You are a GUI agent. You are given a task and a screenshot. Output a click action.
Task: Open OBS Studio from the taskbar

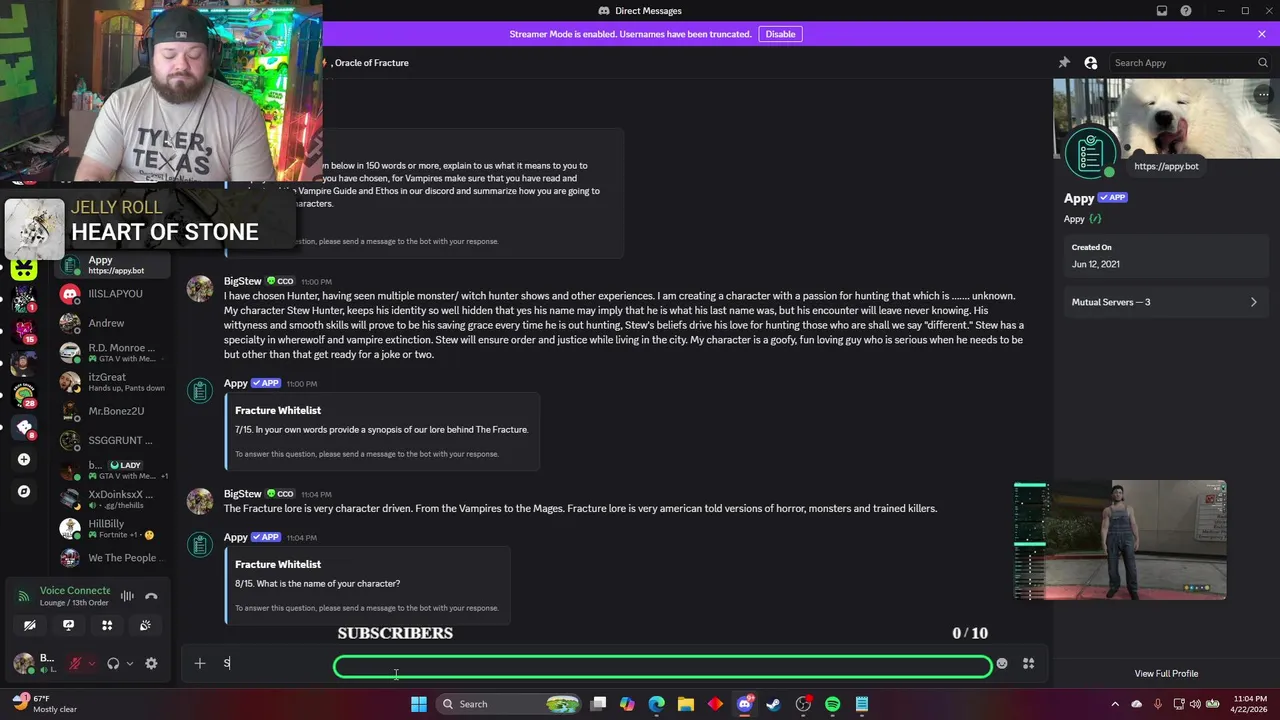[x=803, y=704]
